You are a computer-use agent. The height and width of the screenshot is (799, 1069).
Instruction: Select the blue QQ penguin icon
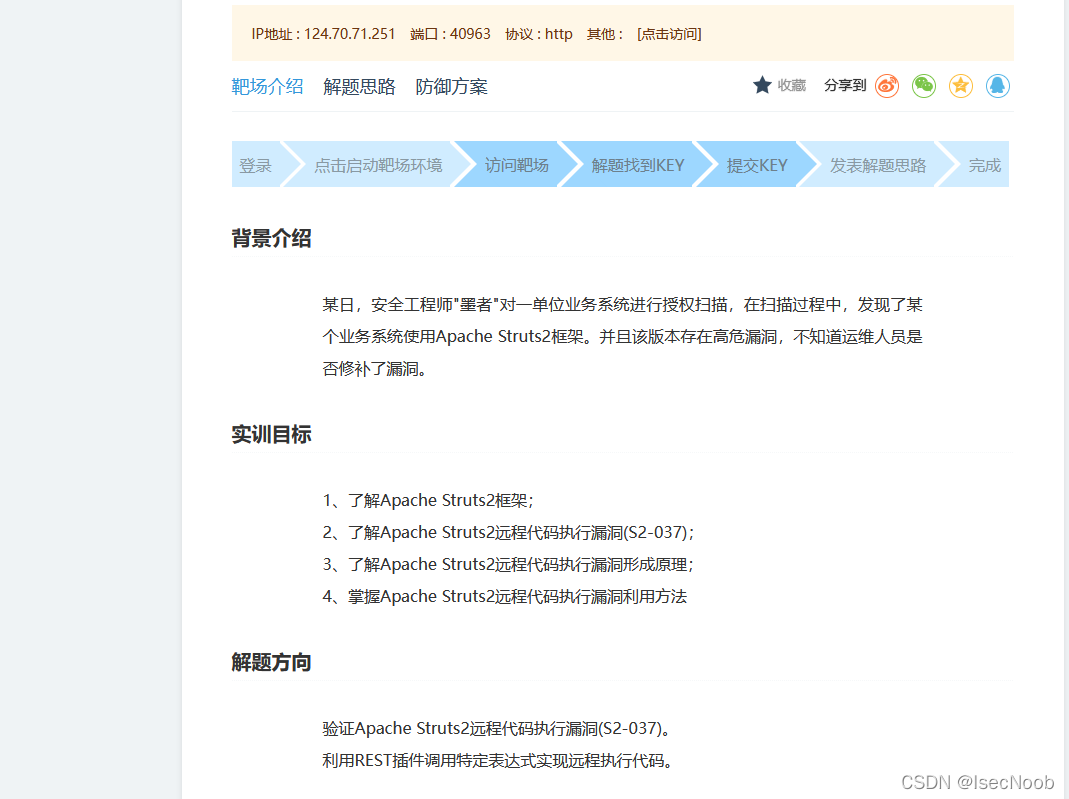997,86
